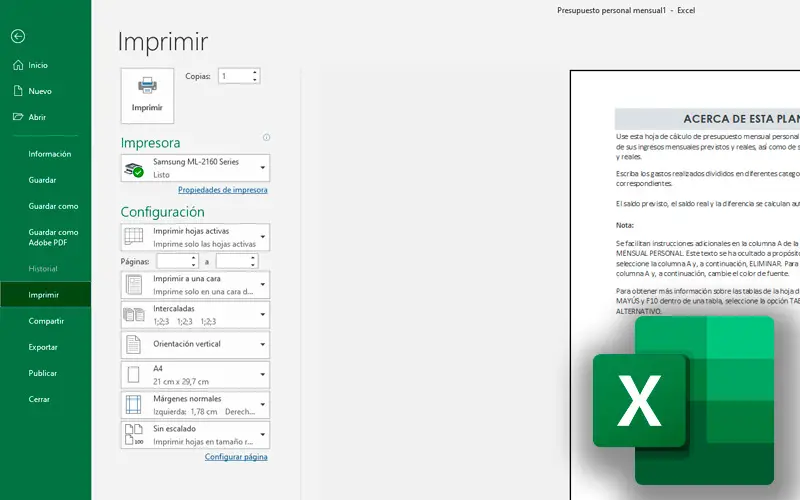Viewport: 800px width, 500px height.
Task: Click the print preview page
Action: (685, 285)
